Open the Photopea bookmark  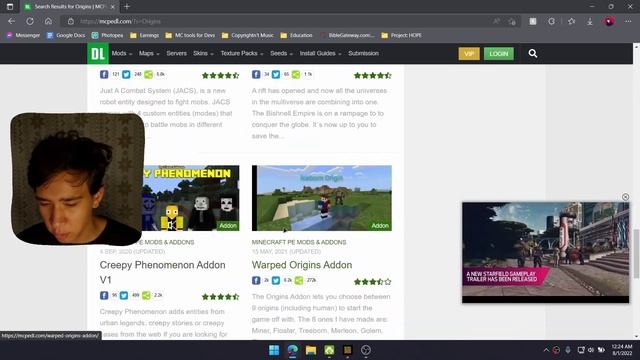pos(107,36)
